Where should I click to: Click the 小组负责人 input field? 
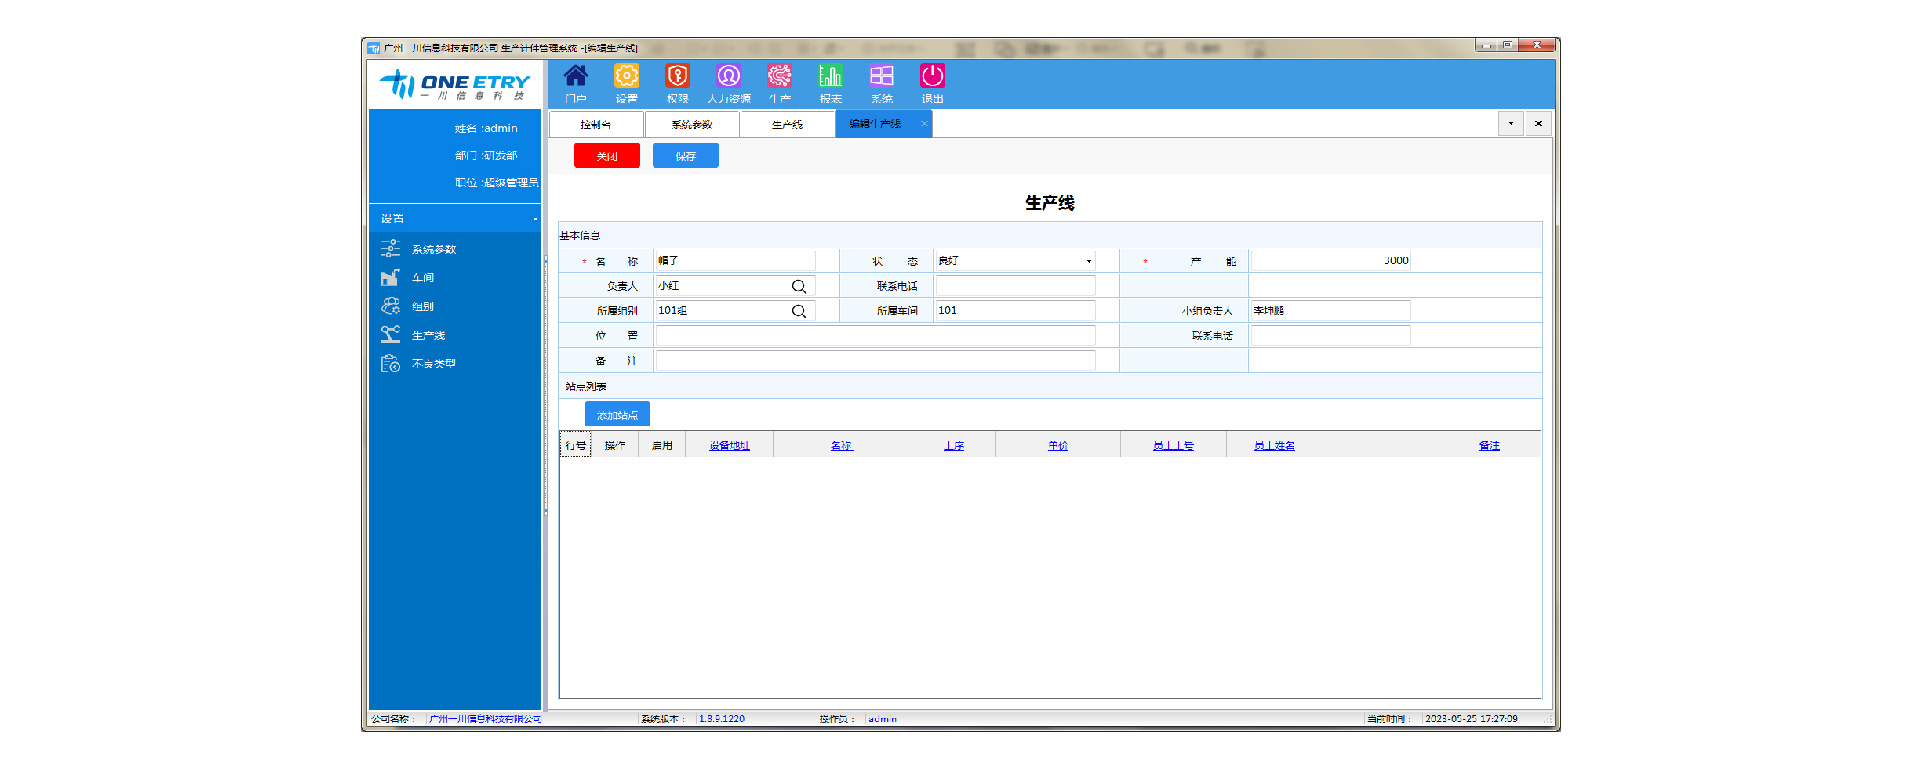tap(1331, 311)
